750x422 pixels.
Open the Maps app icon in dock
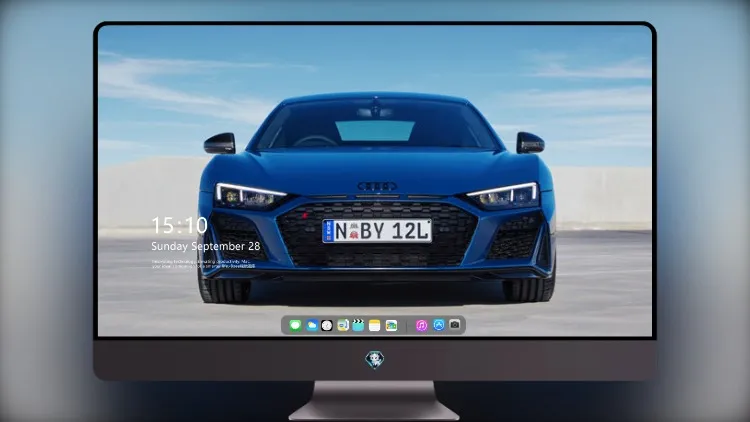point(342,325)
